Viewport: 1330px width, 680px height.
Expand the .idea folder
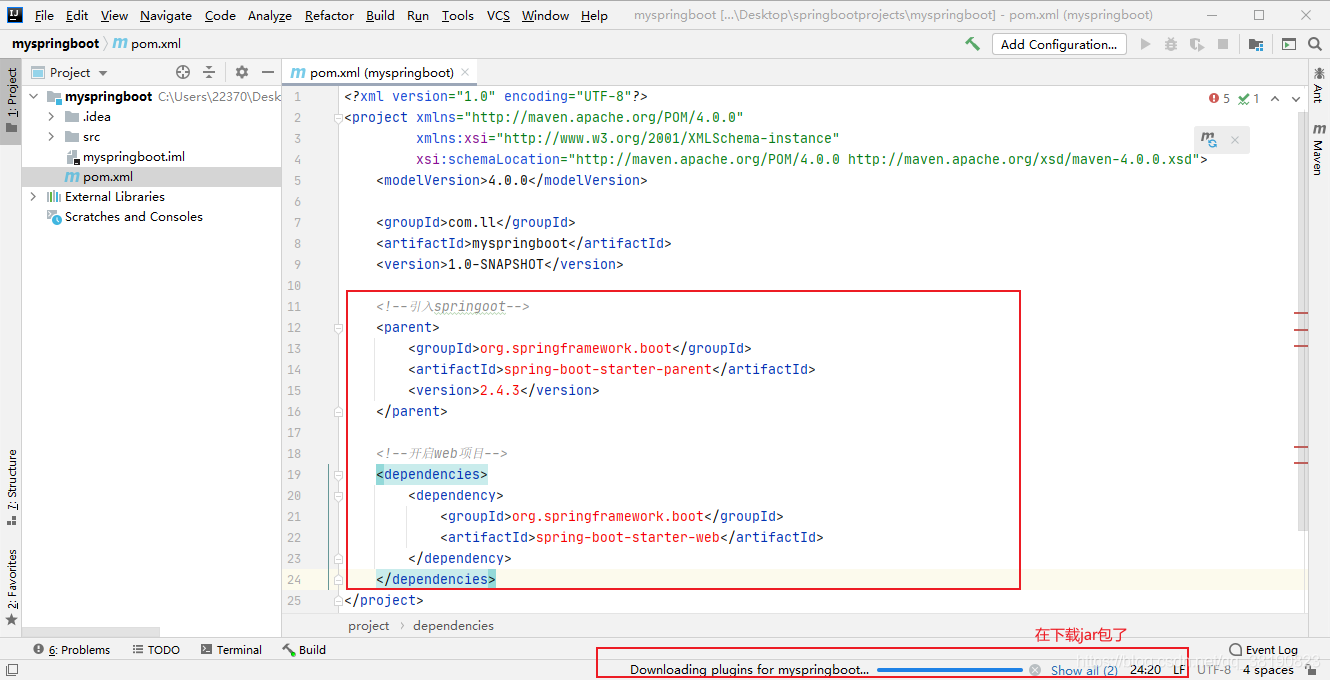51,117
